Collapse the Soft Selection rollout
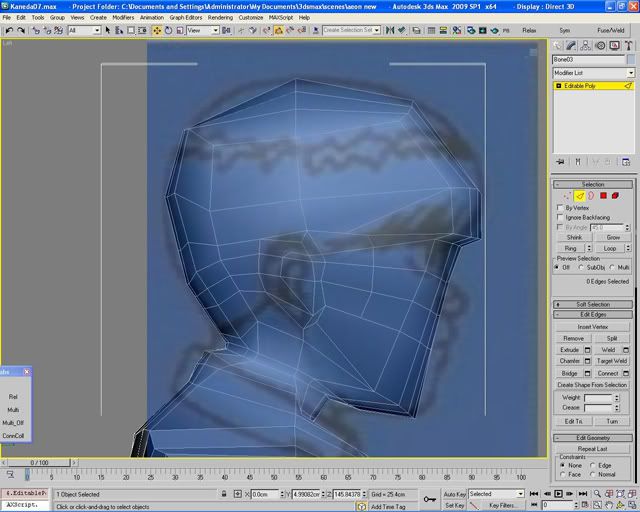This screenshot has height=512, width=640. 593,304
